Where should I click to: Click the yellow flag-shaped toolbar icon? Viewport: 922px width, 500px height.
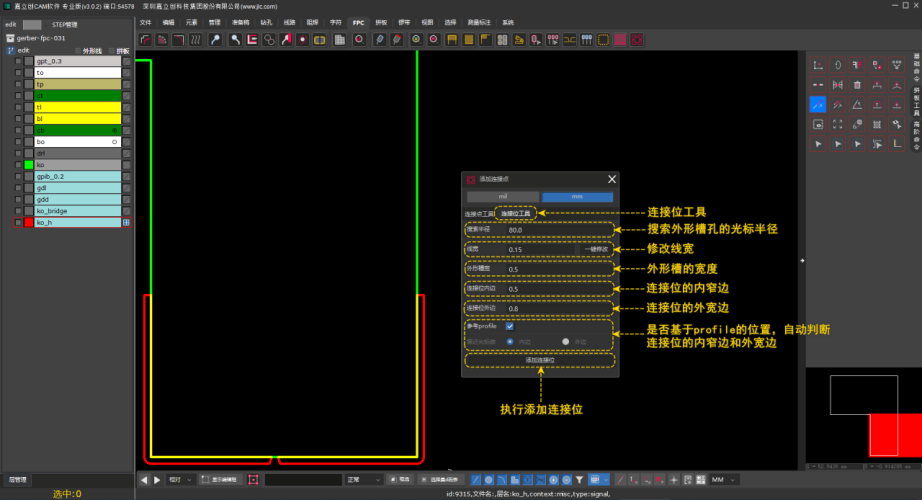pos(485,40)
